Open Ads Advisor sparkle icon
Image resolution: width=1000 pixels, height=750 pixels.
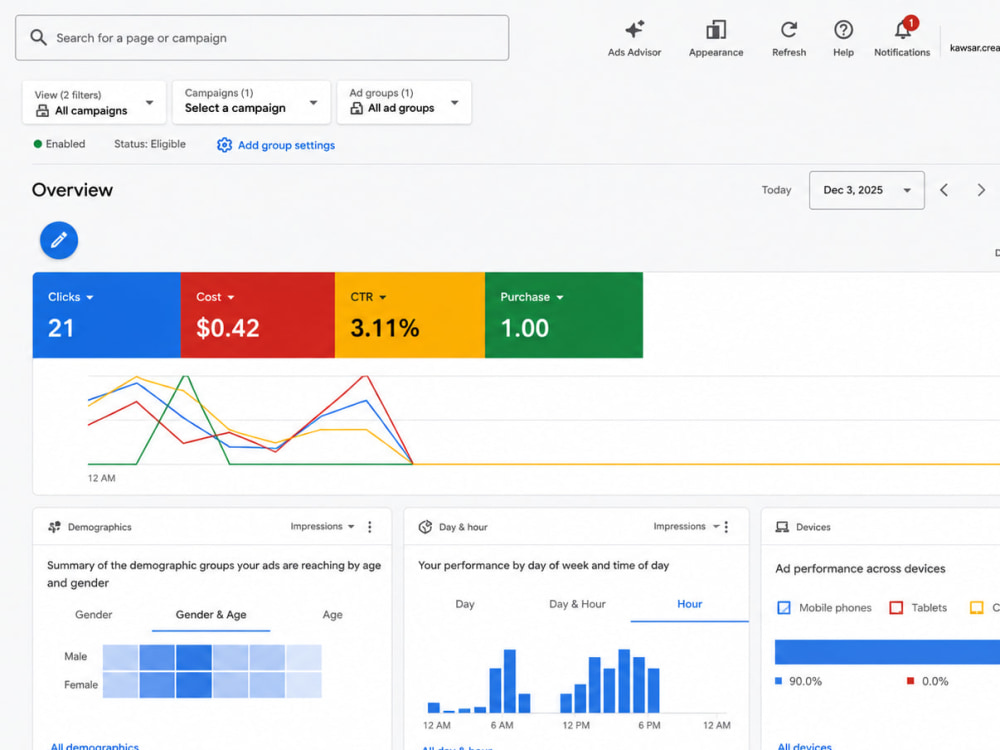(x=634, y=29)
